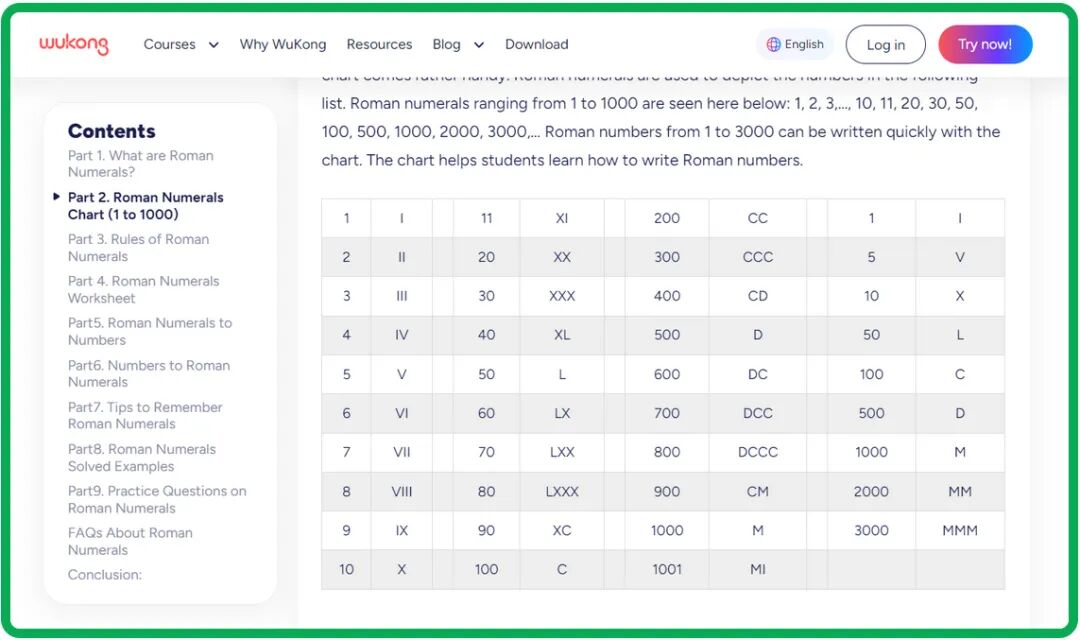Open the English language selector

pos(795,44)
